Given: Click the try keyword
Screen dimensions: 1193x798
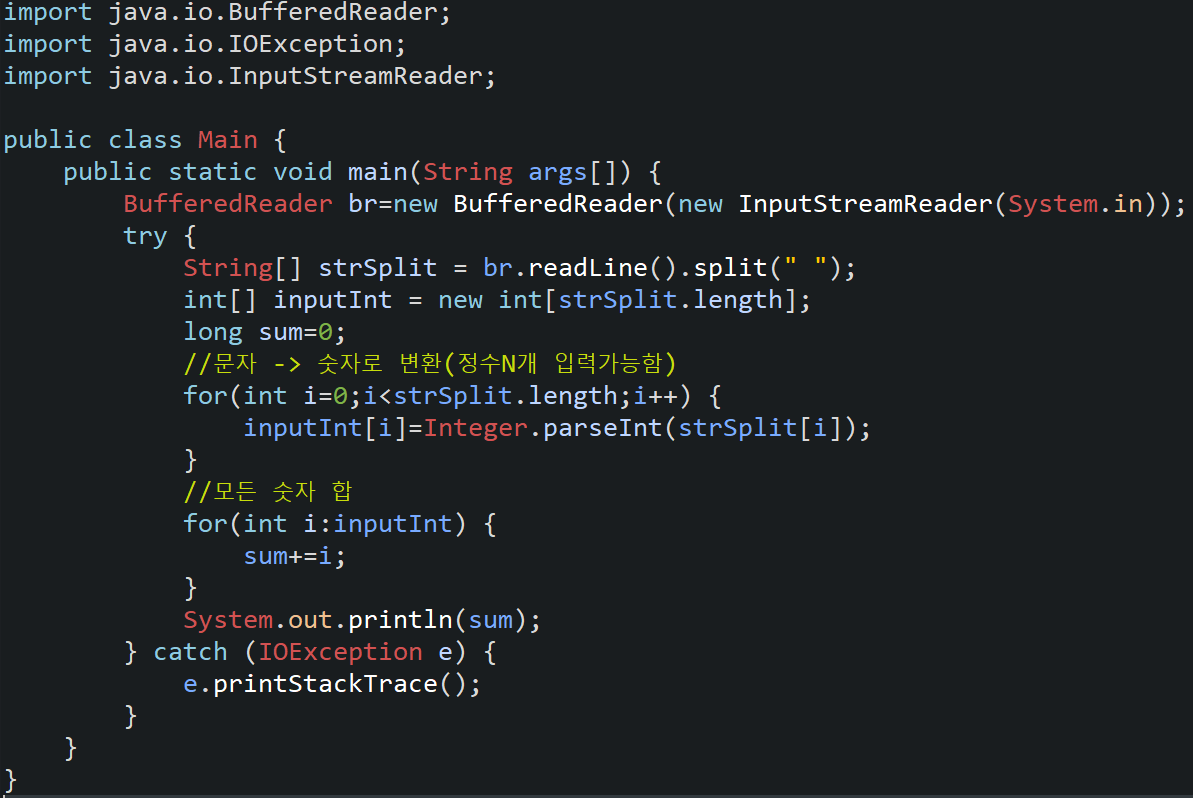Looking at the screenshot, I should 145,237.
